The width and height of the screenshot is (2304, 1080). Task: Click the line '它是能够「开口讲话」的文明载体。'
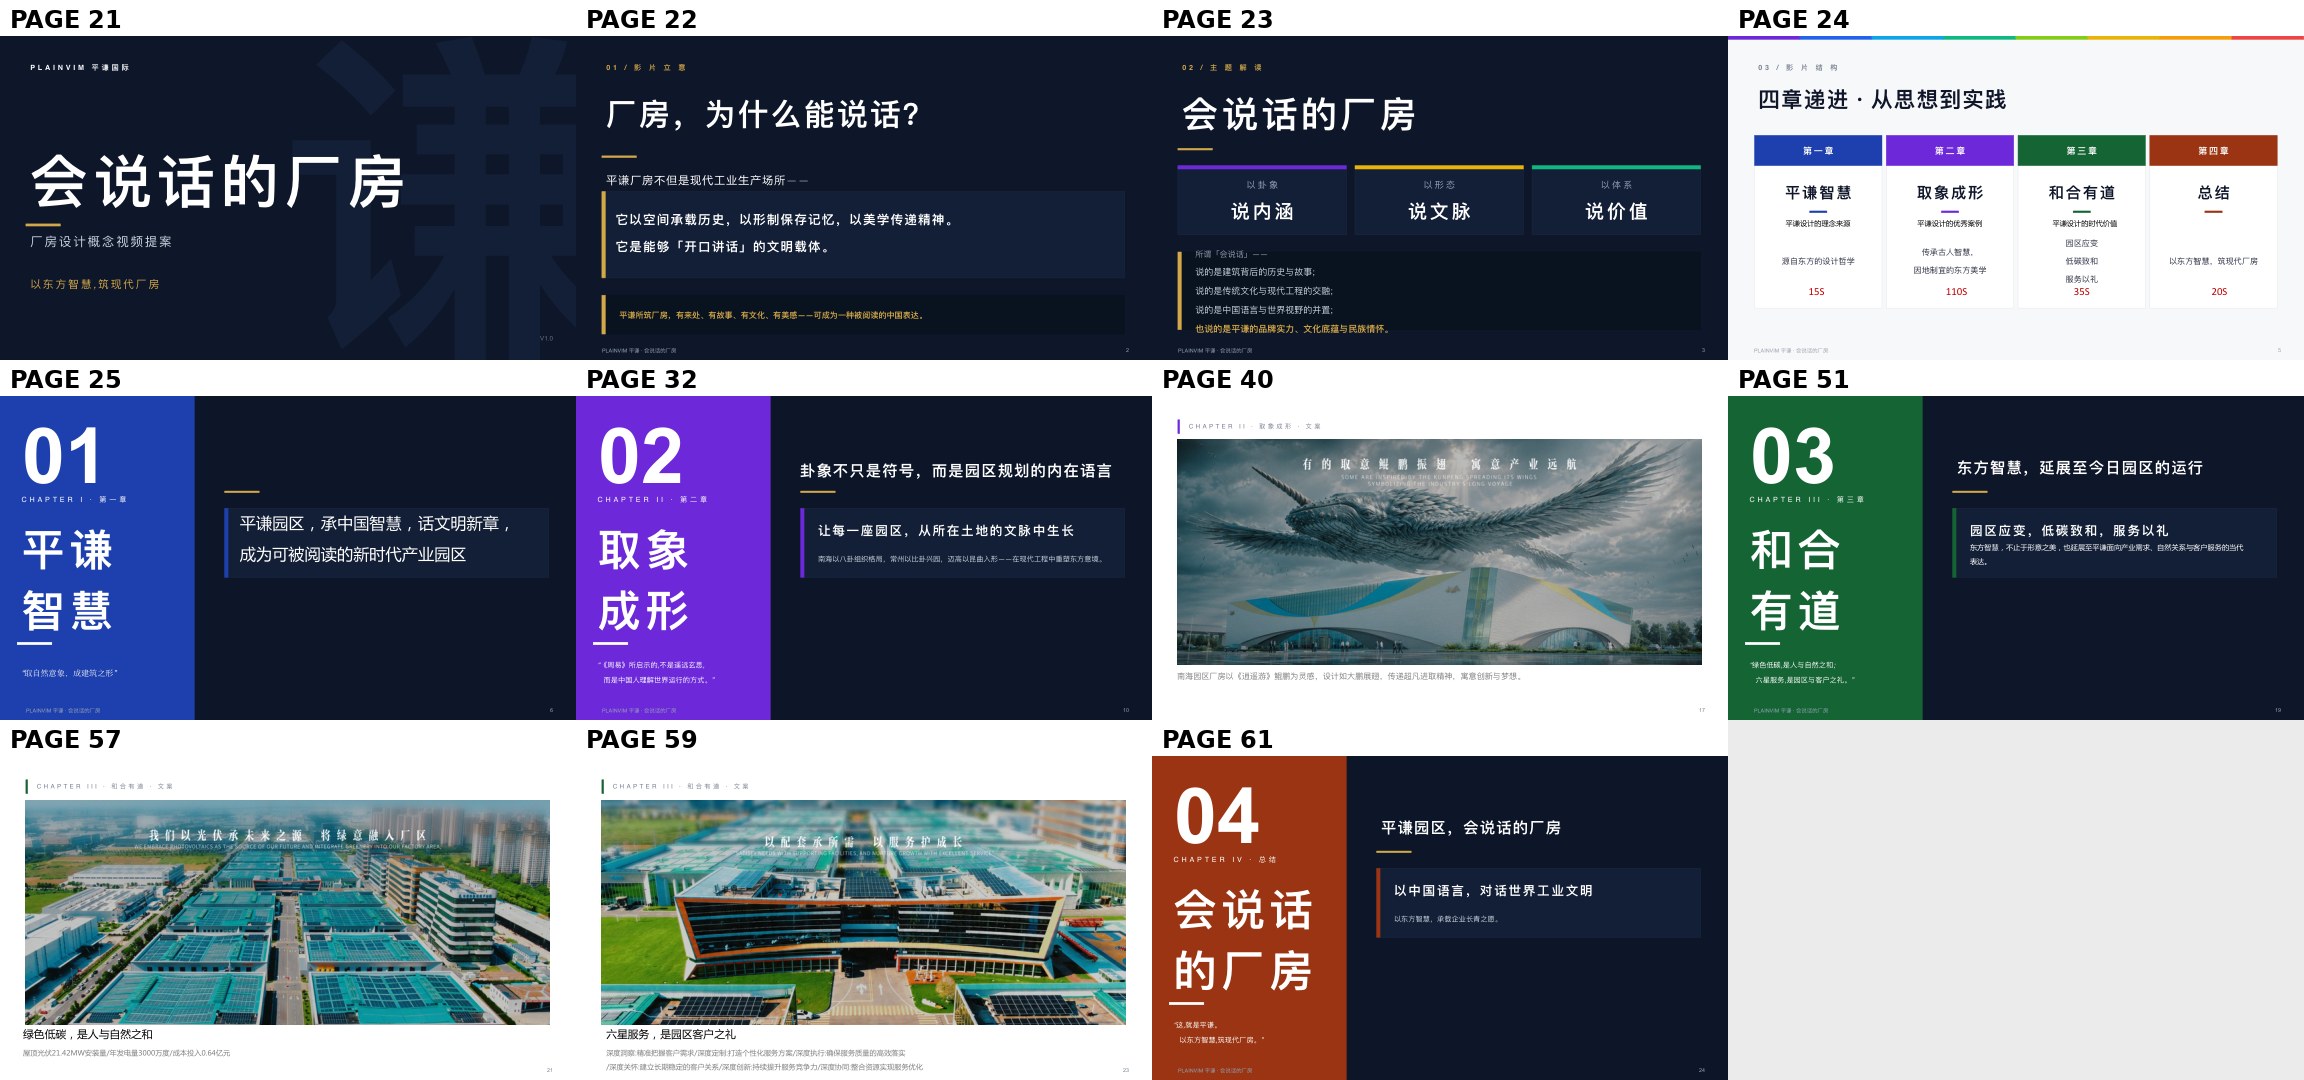point(724,247)
